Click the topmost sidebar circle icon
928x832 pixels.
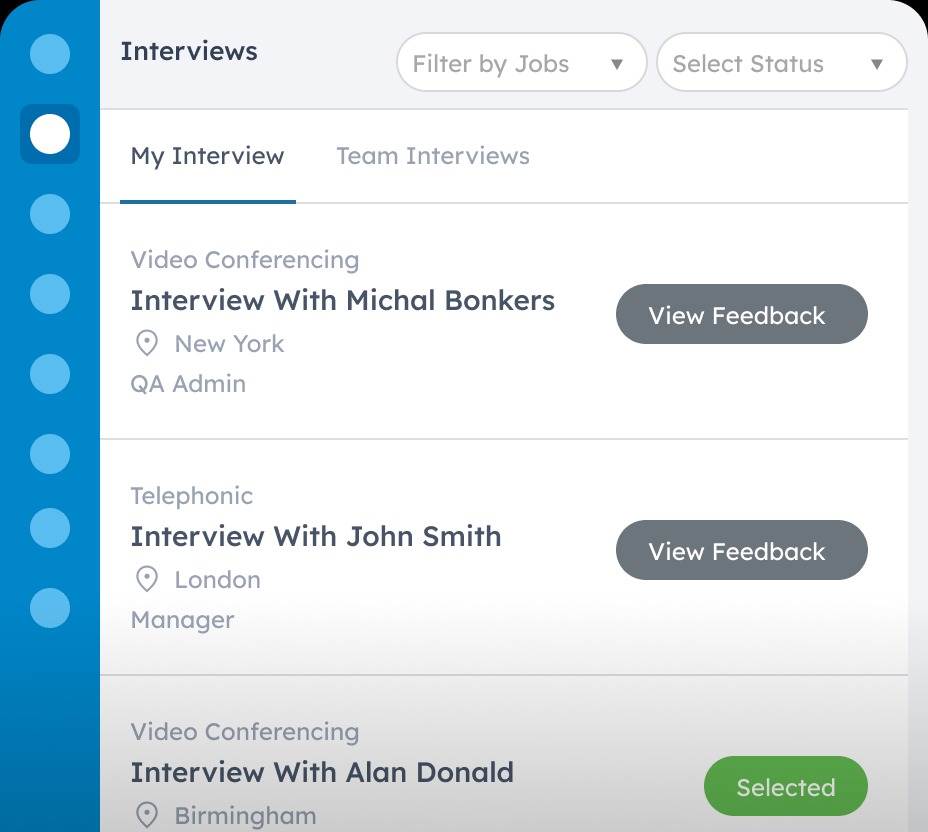[50, 55]
